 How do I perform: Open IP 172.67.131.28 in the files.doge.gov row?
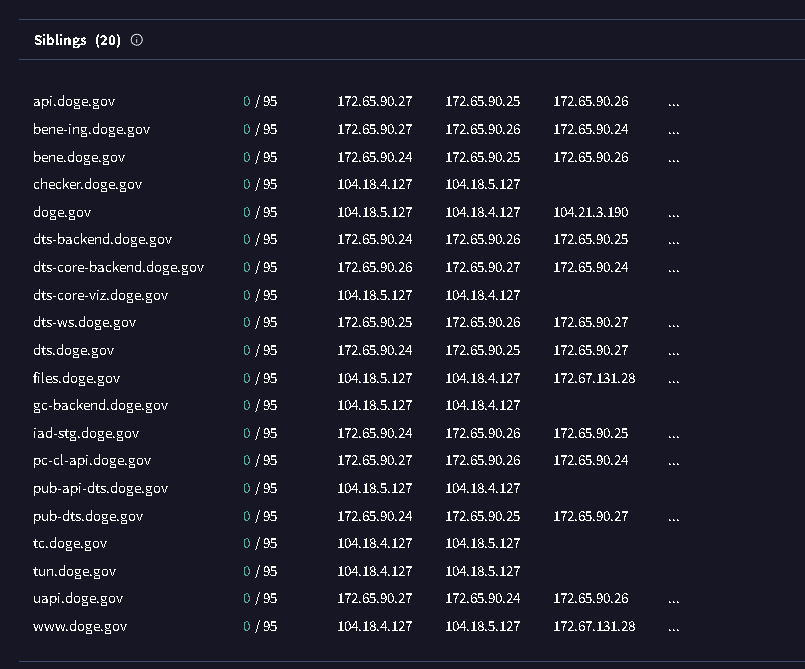[x=594, y=378]
